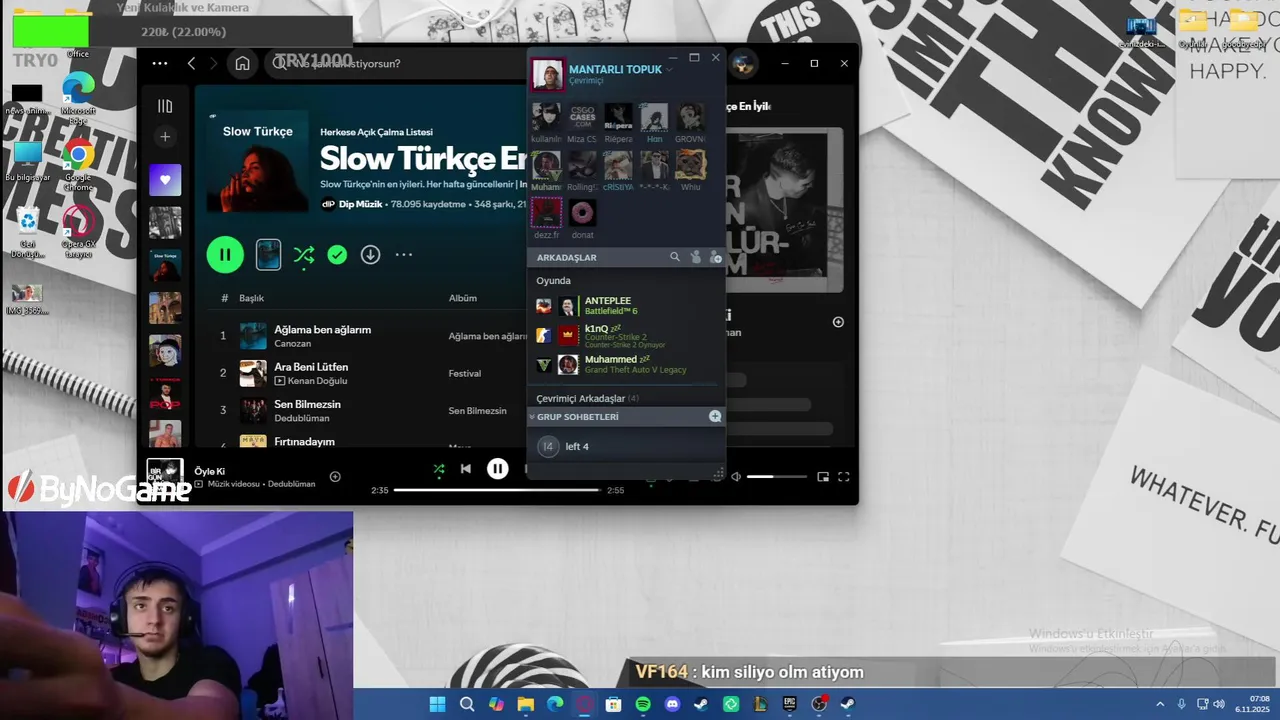
Task: Open Spotify Home via house icon
Action: pos(242,63)
